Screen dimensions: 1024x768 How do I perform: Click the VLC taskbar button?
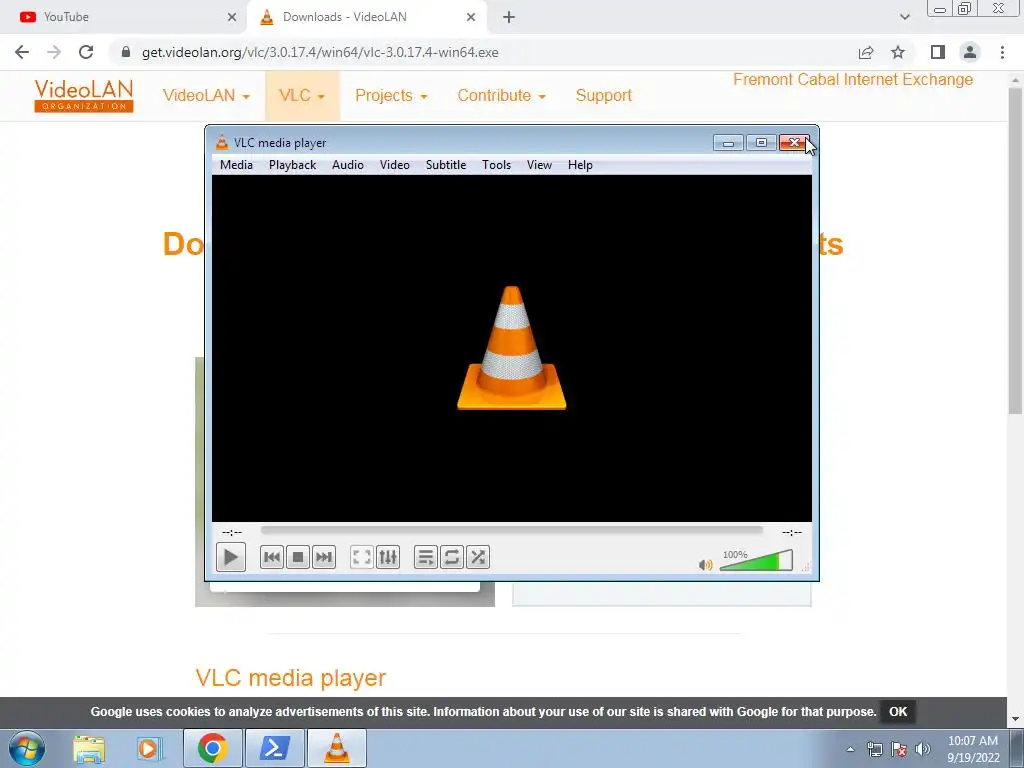(337, 748)
